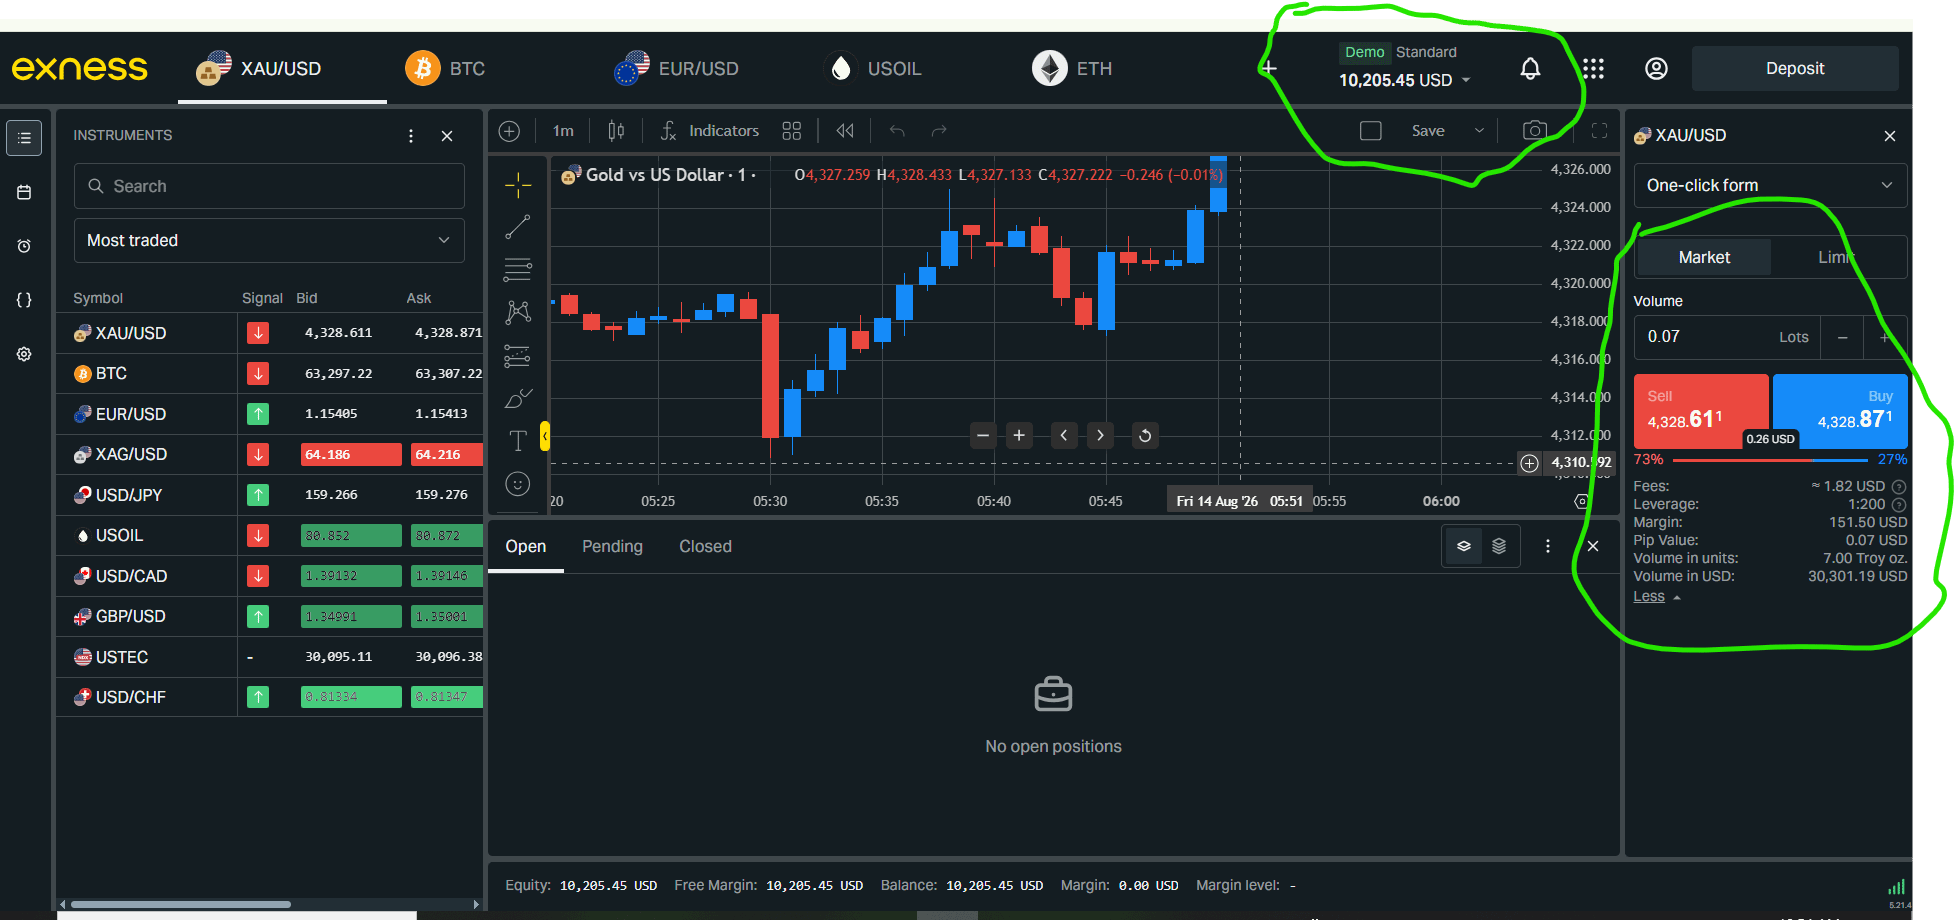Open terminal settings from the sidebar gear
Screen dimensions: 1959x920
click(24, 354)
